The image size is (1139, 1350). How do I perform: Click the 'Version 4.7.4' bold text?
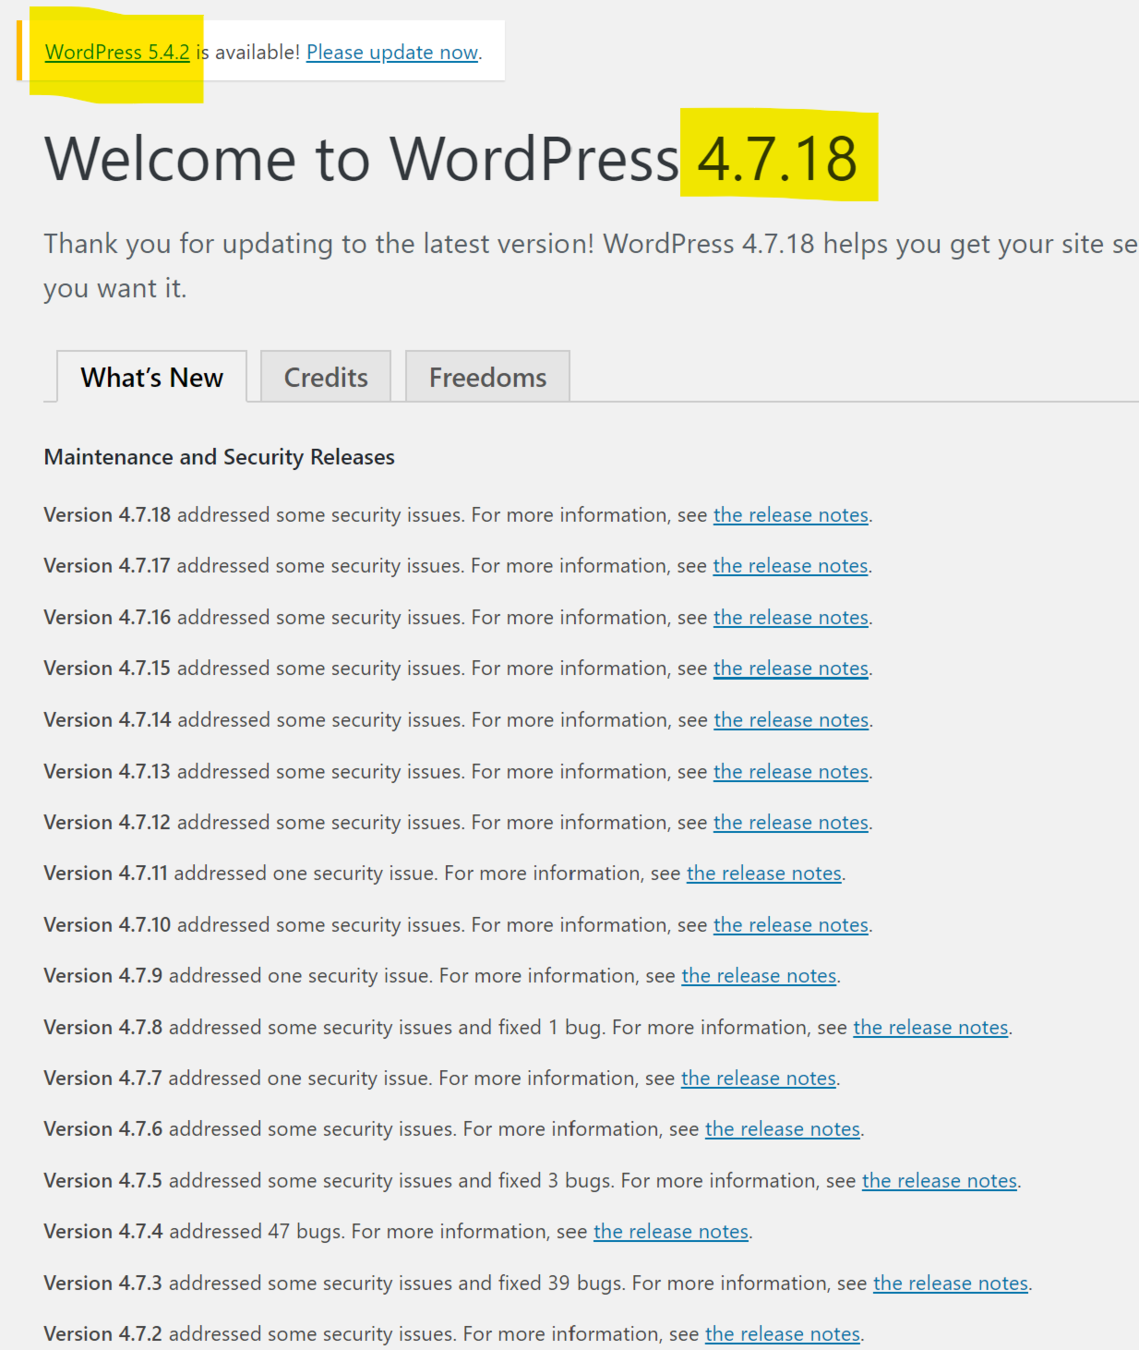click(x=103, y=1232)
